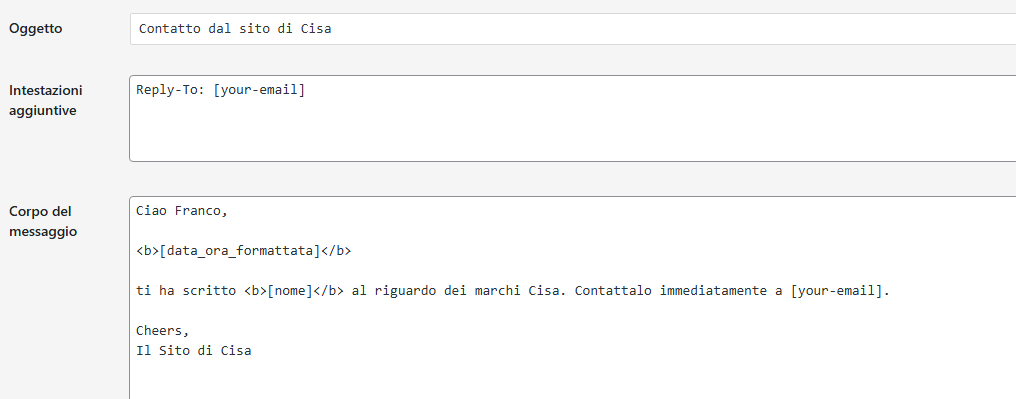This screenshot has width=1016, height=399.
Task: Click the Intestazioni aggiuntive label
Action: [x=46, y=100]
